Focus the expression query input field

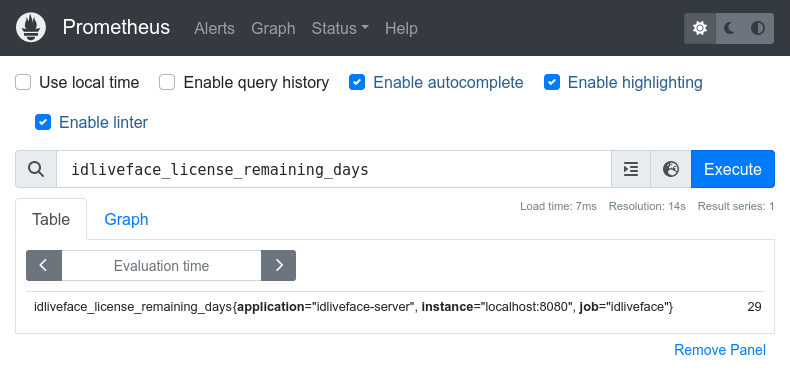coord(334,169)
